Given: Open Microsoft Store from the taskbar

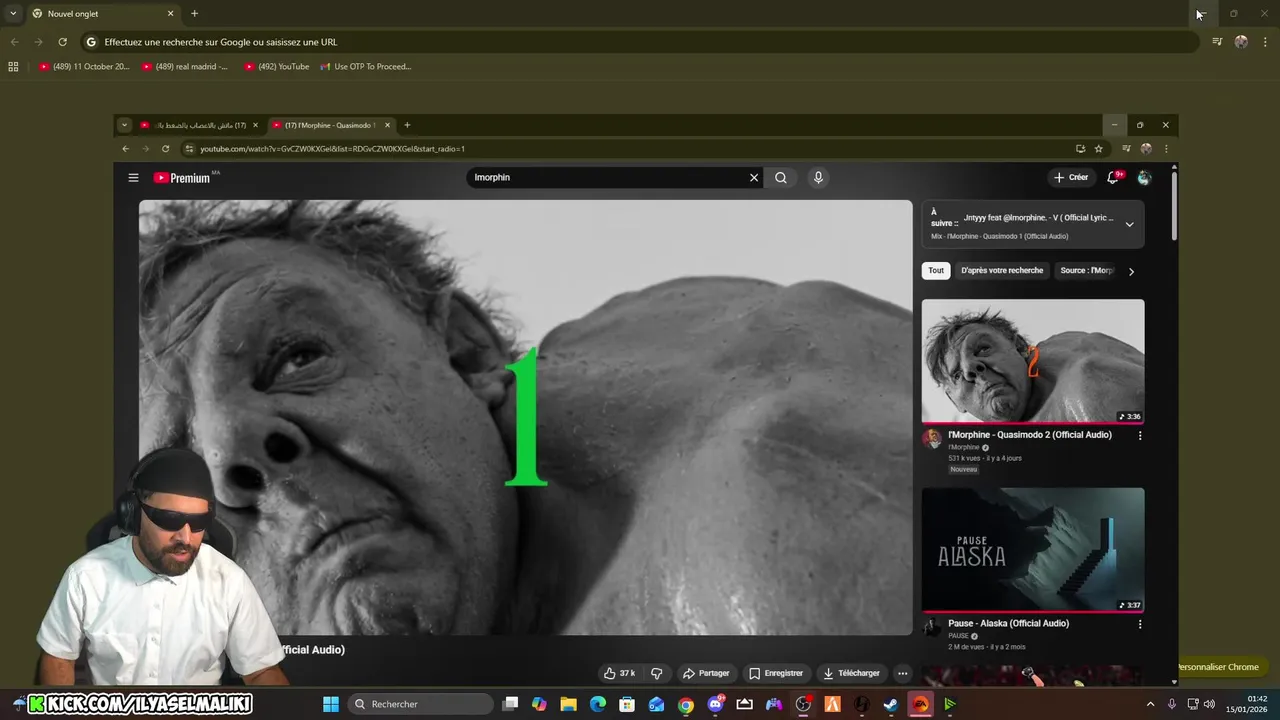Looking at the screenshot, I should tap(627, 704).
